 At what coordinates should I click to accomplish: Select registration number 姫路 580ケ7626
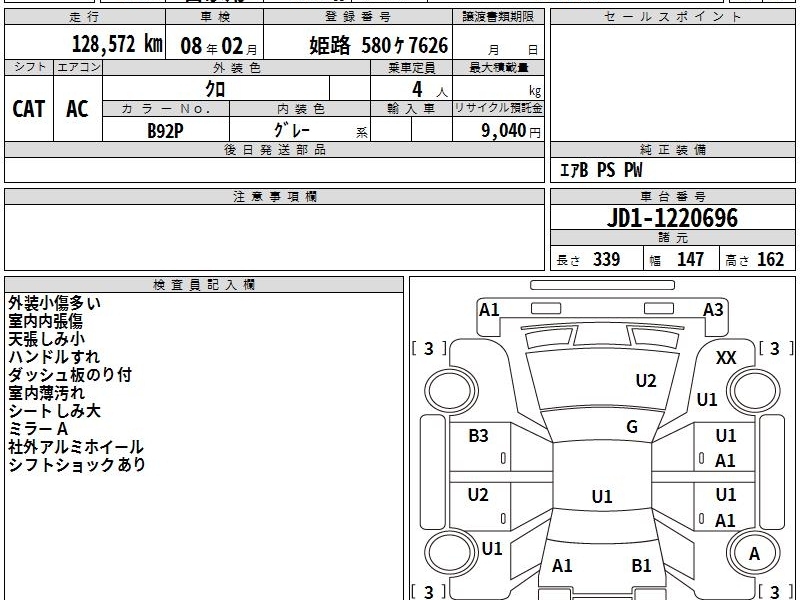pyautogui.click(x=379, y=46)
